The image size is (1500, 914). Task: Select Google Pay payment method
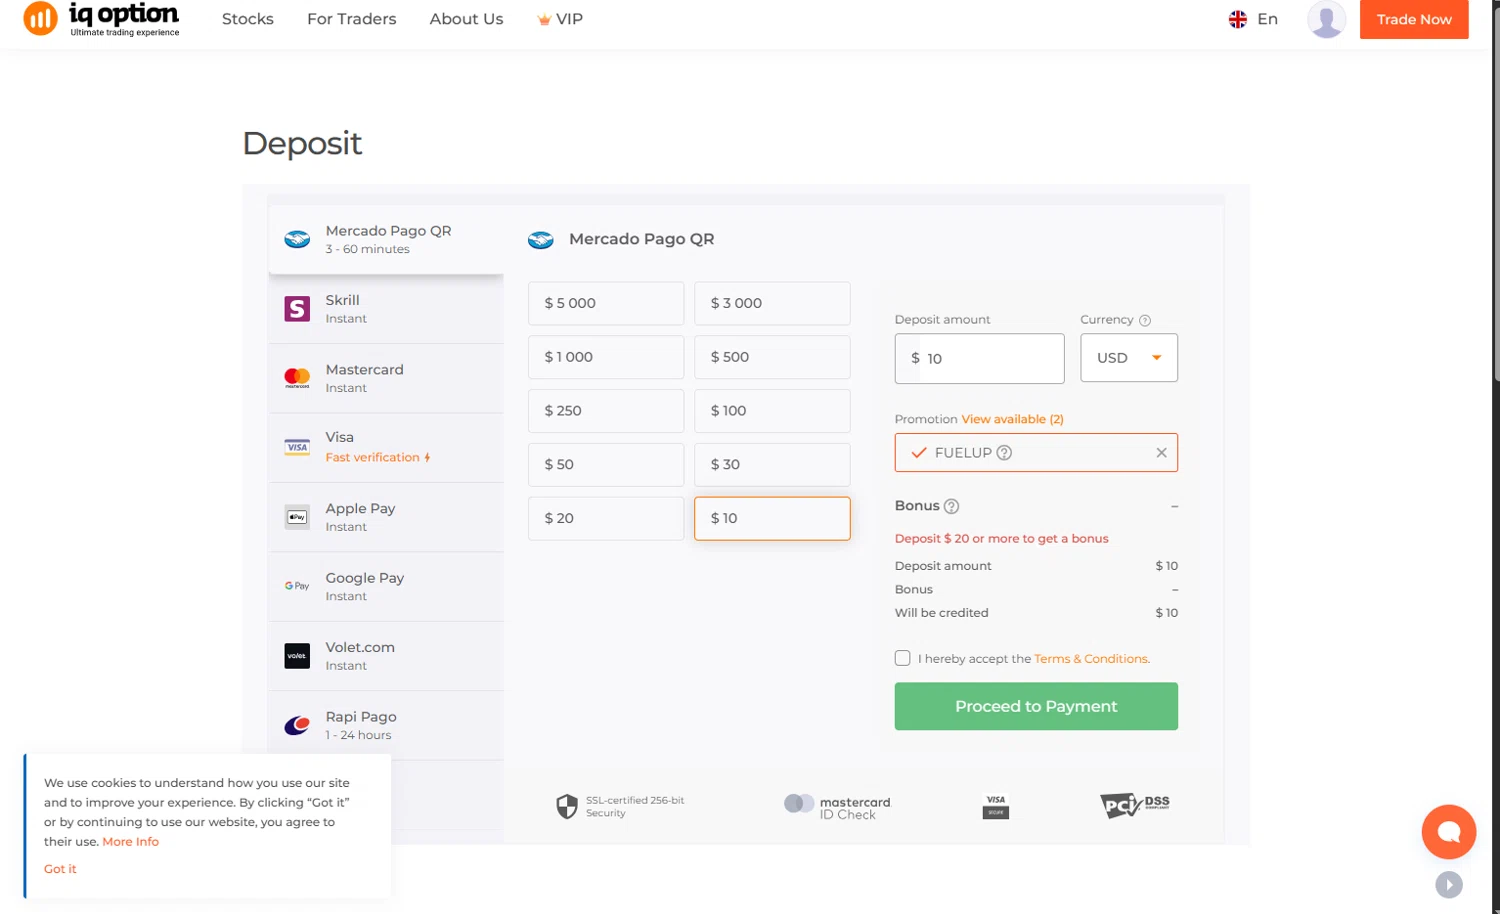click(x=386, y=587)
